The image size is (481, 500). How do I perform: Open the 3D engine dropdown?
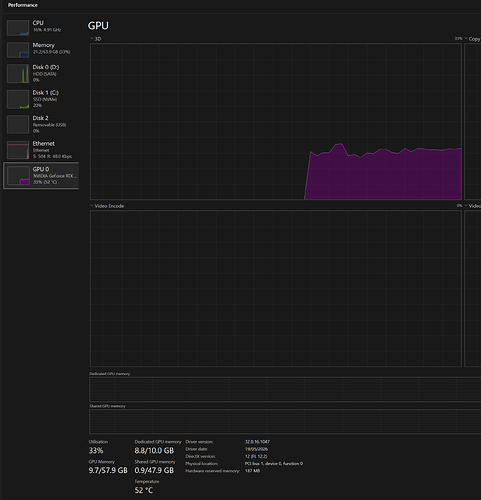tap(96, 39)
